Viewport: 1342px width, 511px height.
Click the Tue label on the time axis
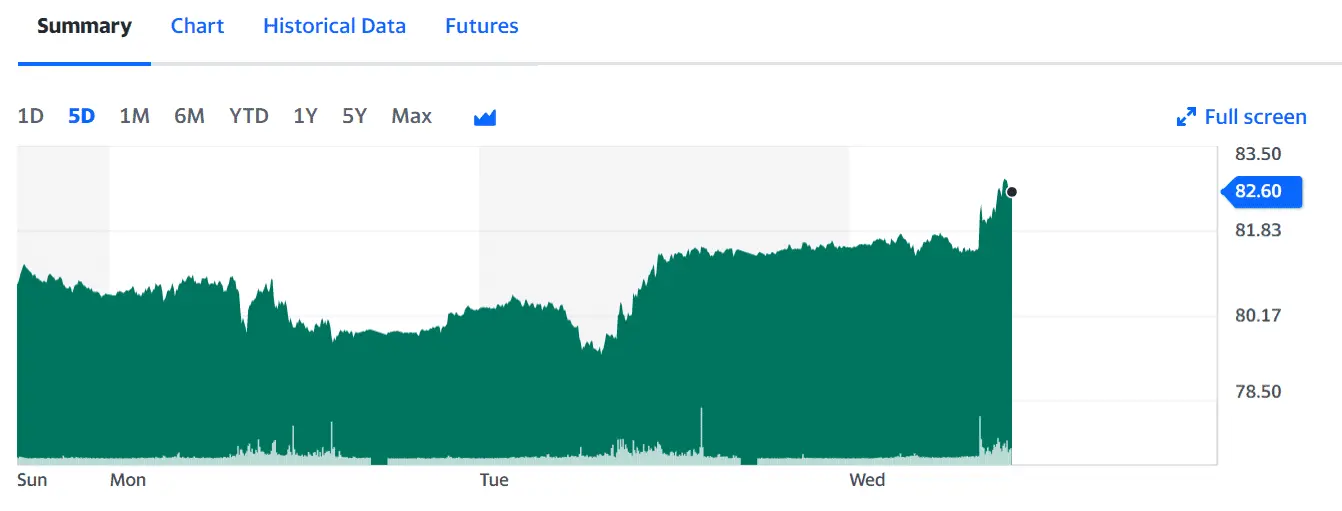(494, 480)
